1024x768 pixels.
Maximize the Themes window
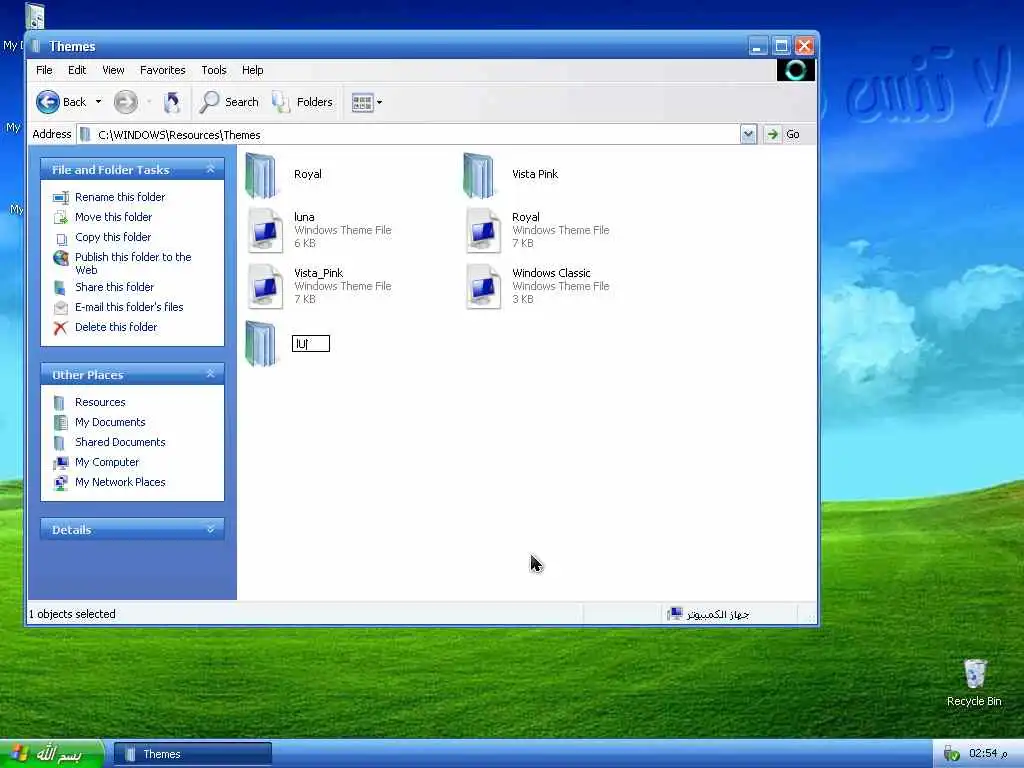tap(781, 46)
